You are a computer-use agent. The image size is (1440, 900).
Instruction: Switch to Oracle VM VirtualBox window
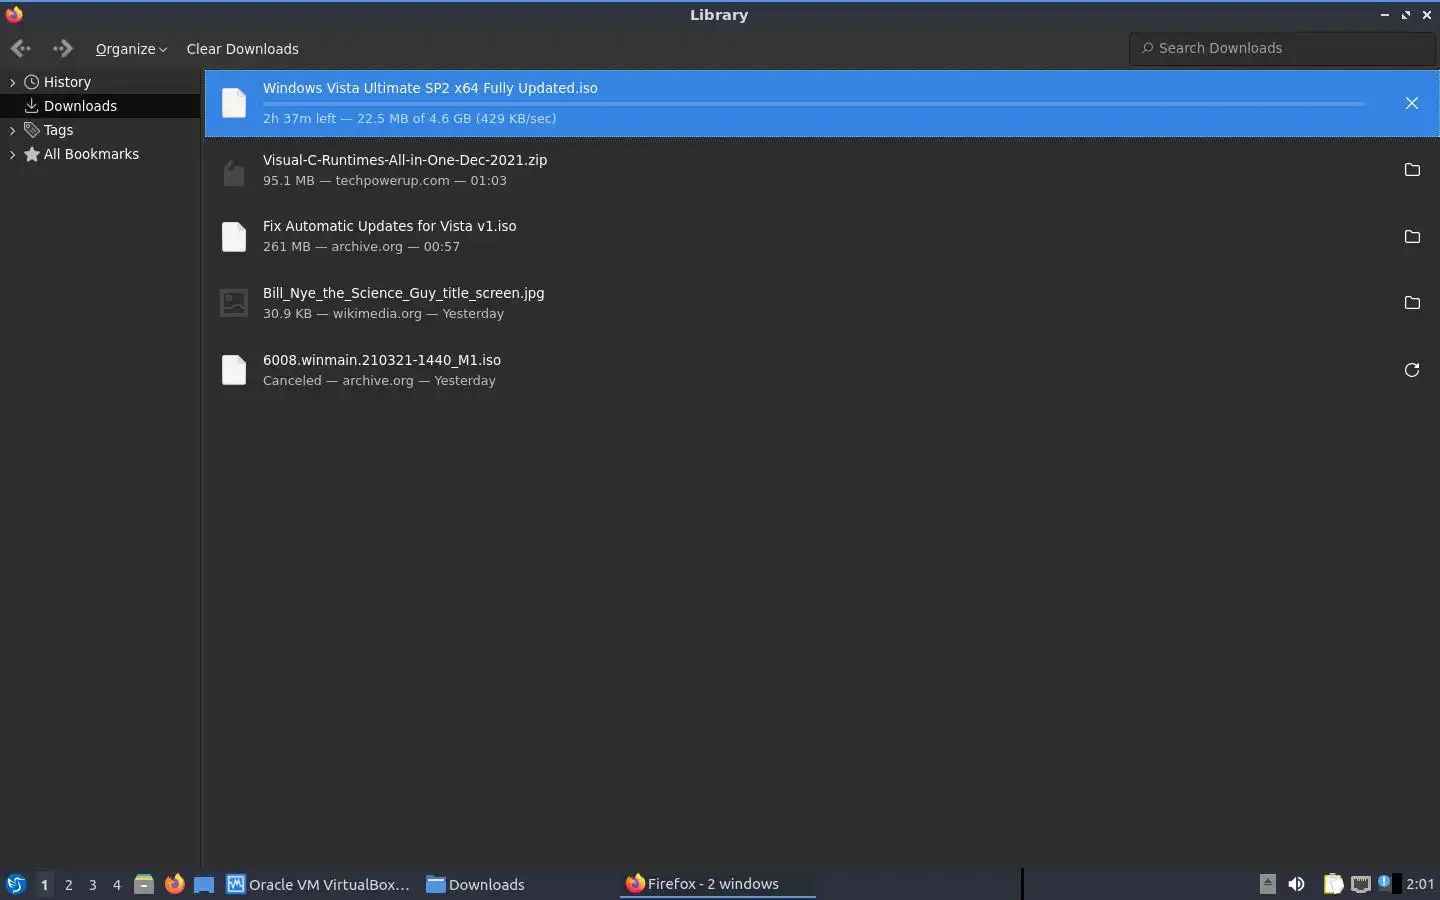tap(318, 884)
